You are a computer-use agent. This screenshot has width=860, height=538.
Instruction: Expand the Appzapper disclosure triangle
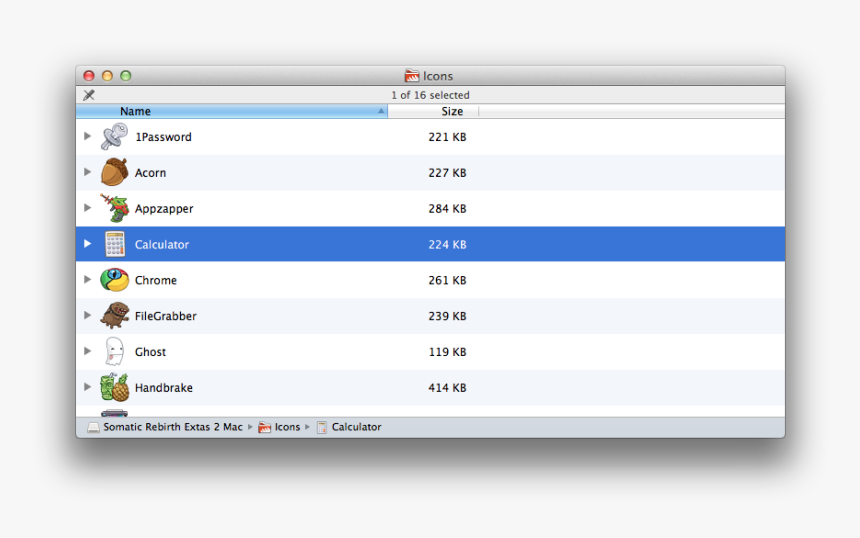[x=87, y=208]
